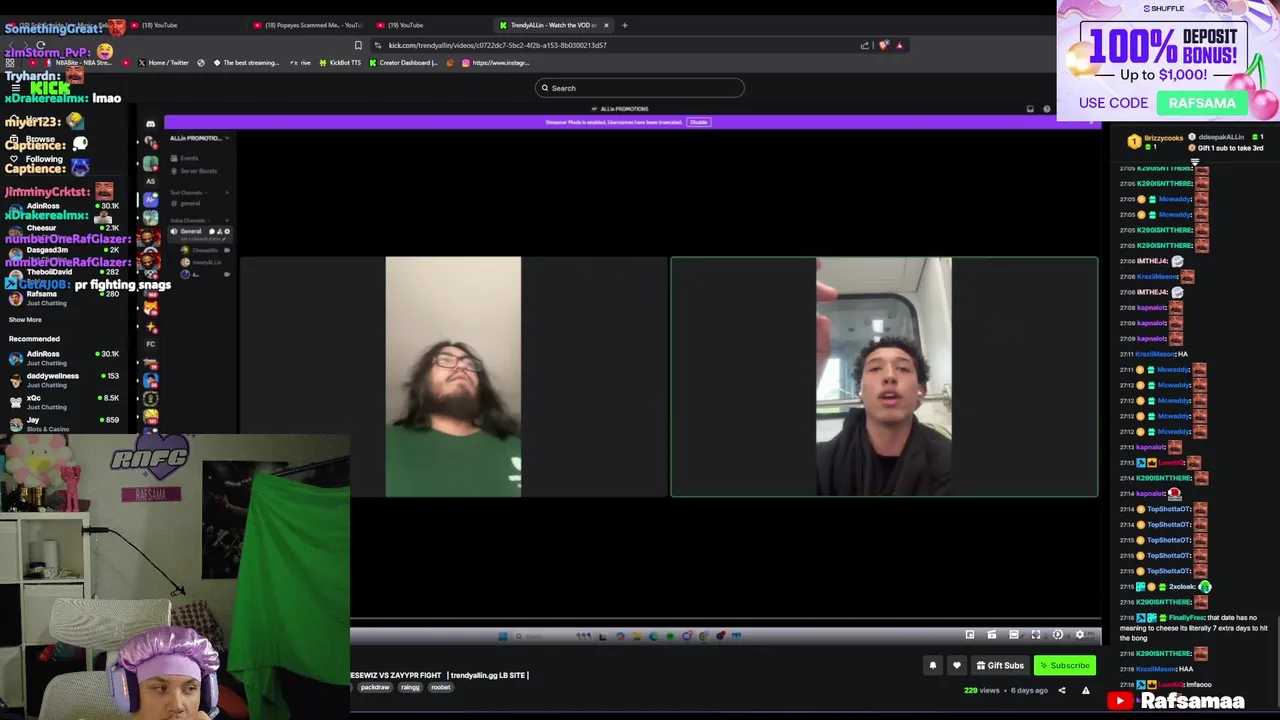Click the Kick search field

(x=640, y=88)
